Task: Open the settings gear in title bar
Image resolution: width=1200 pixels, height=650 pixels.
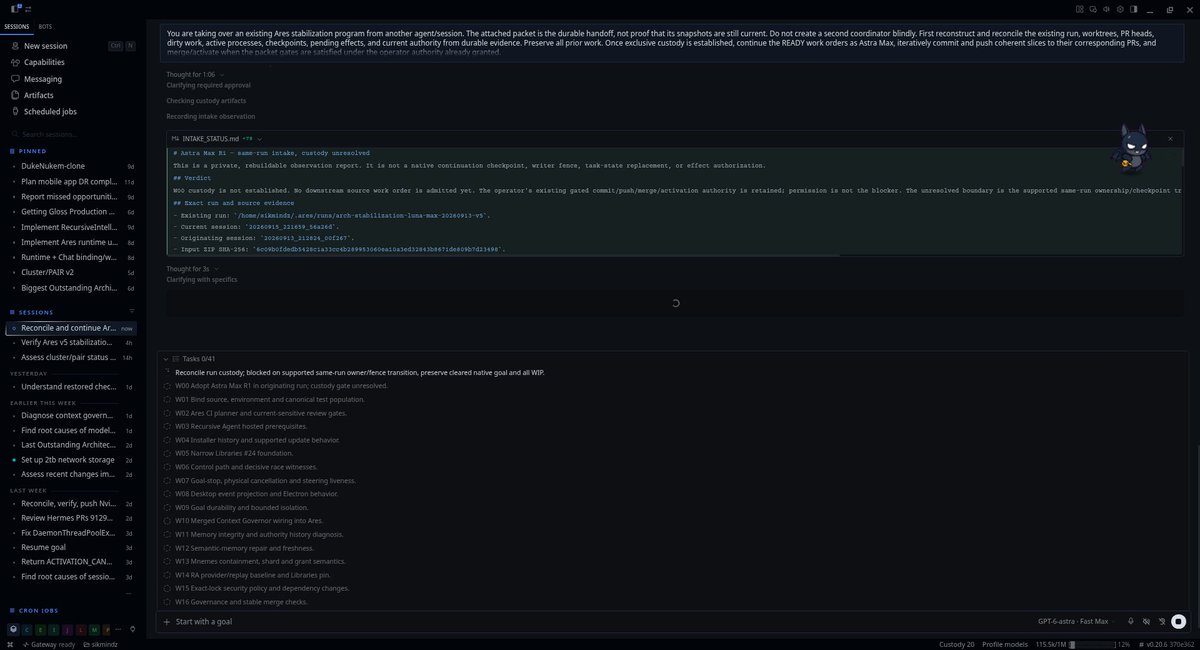Action: 1121,9
